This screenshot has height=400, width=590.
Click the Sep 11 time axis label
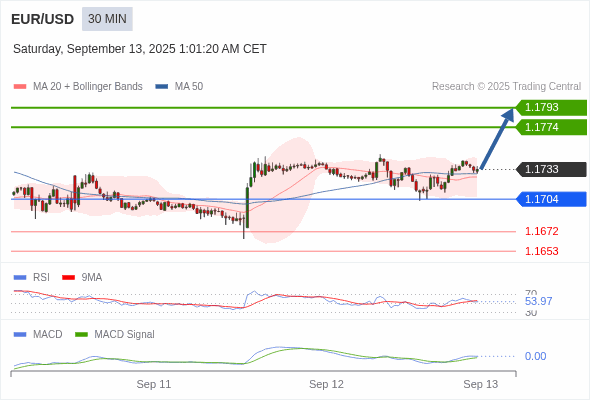pos(154,384)
